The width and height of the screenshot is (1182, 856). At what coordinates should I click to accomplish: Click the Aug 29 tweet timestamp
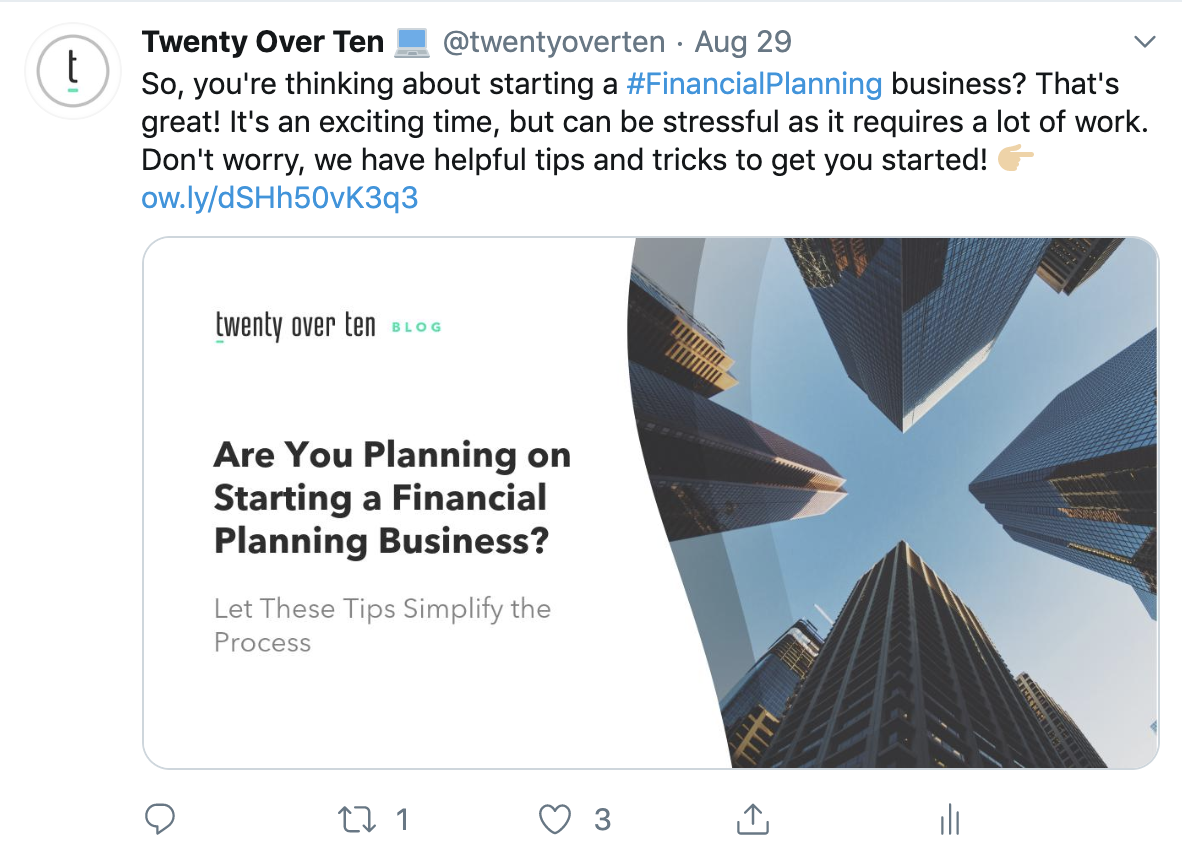742,42
